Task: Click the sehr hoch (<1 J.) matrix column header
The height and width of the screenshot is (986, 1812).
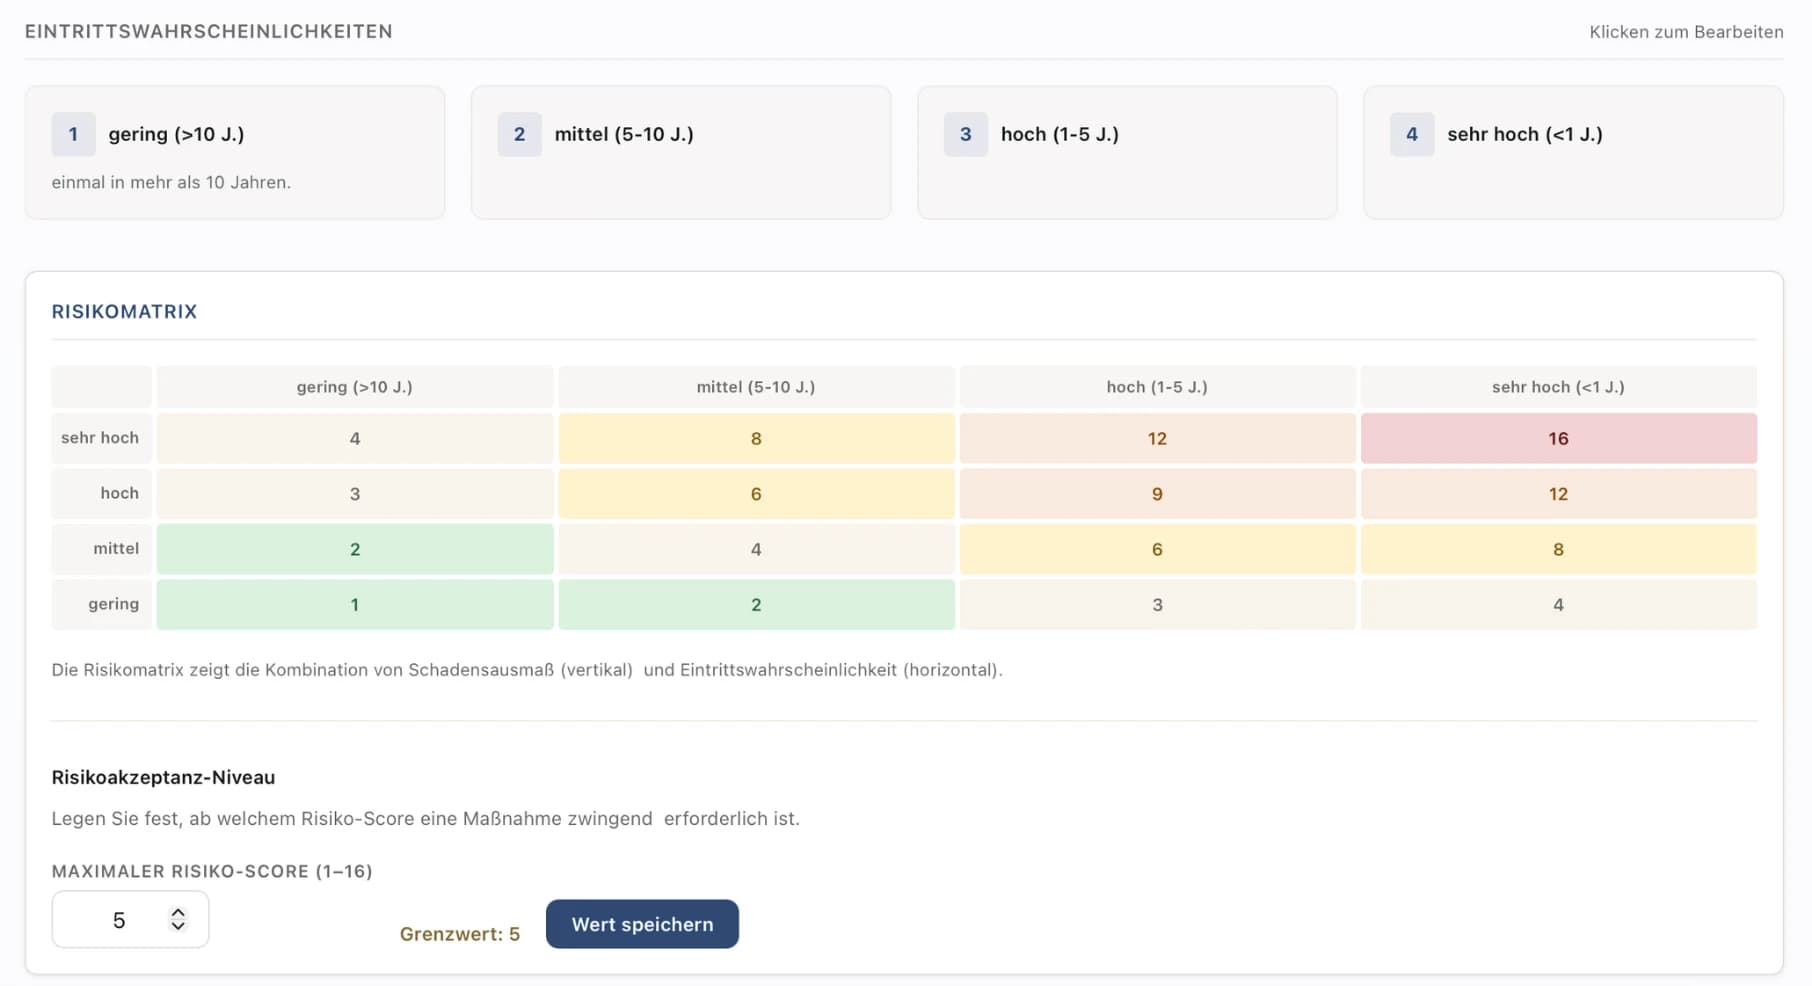Action: pos(1558,387)
